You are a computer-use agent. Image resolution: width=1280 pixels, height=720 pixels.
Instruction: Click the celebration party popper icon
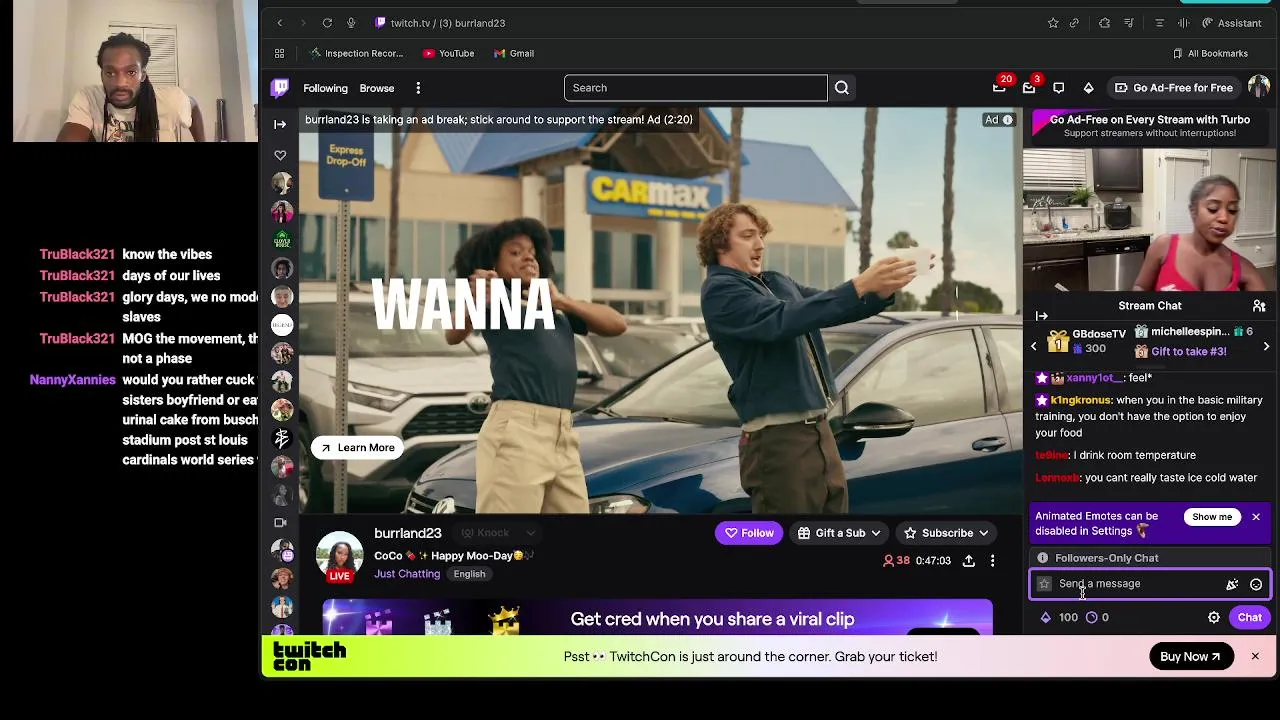1232,585
